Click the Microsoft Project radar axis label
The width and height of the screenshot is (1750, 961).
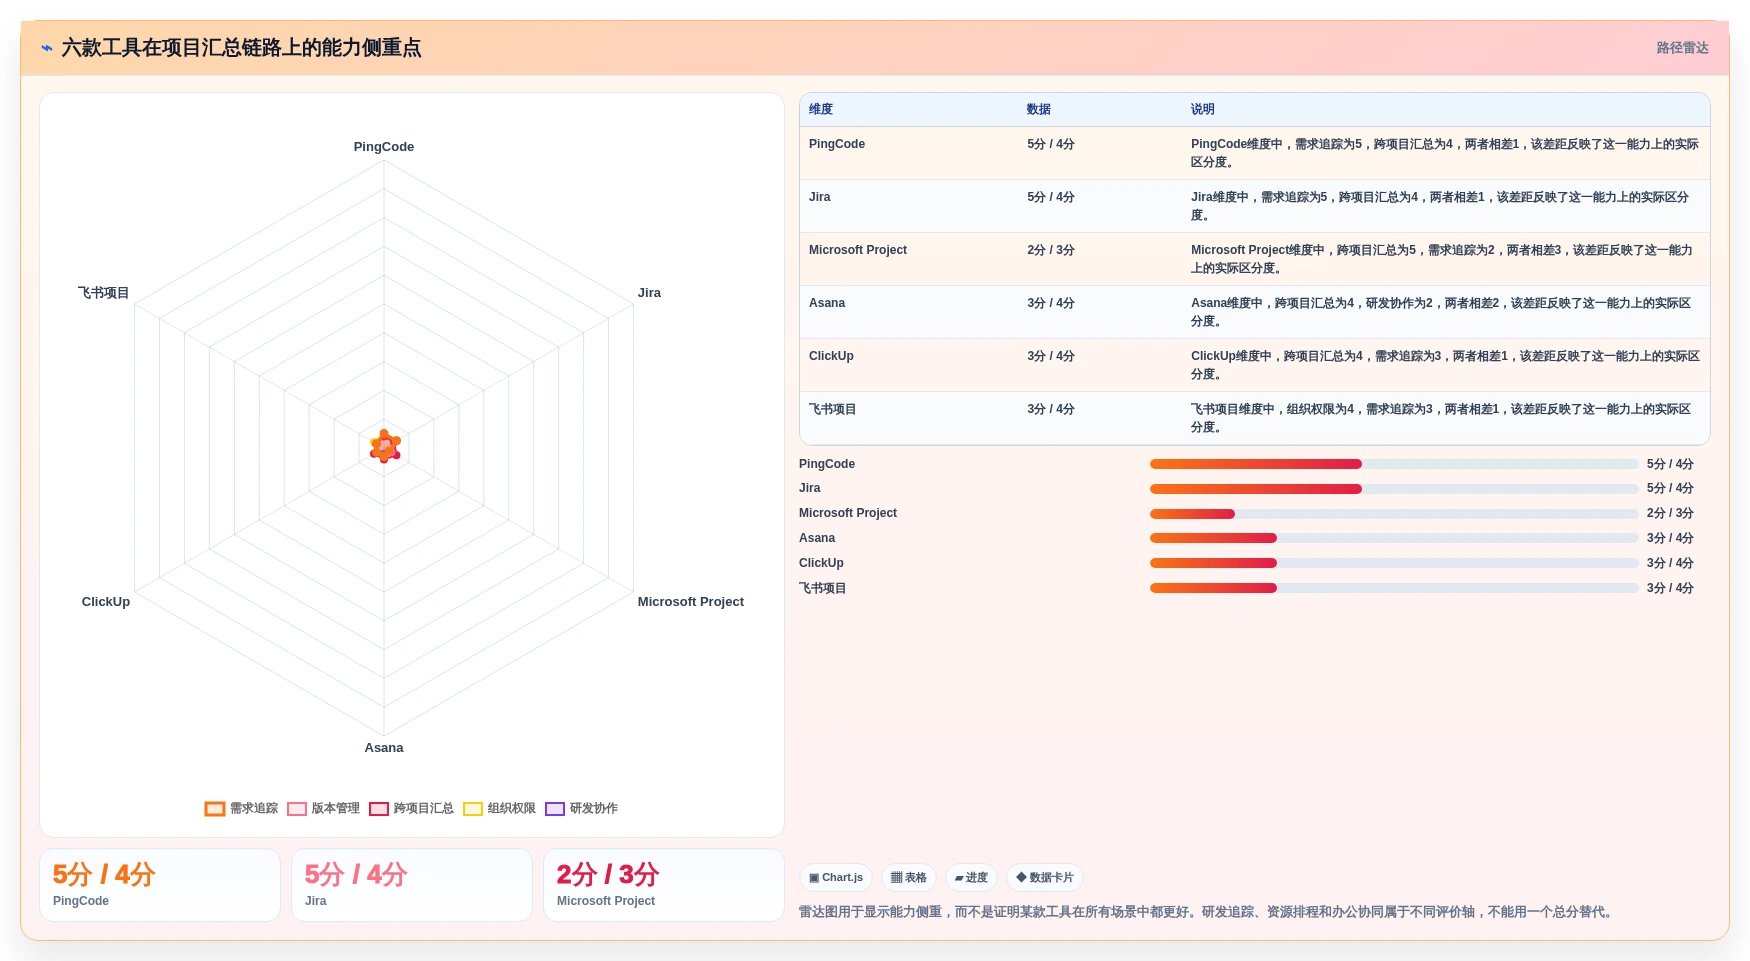click(691, 602)
